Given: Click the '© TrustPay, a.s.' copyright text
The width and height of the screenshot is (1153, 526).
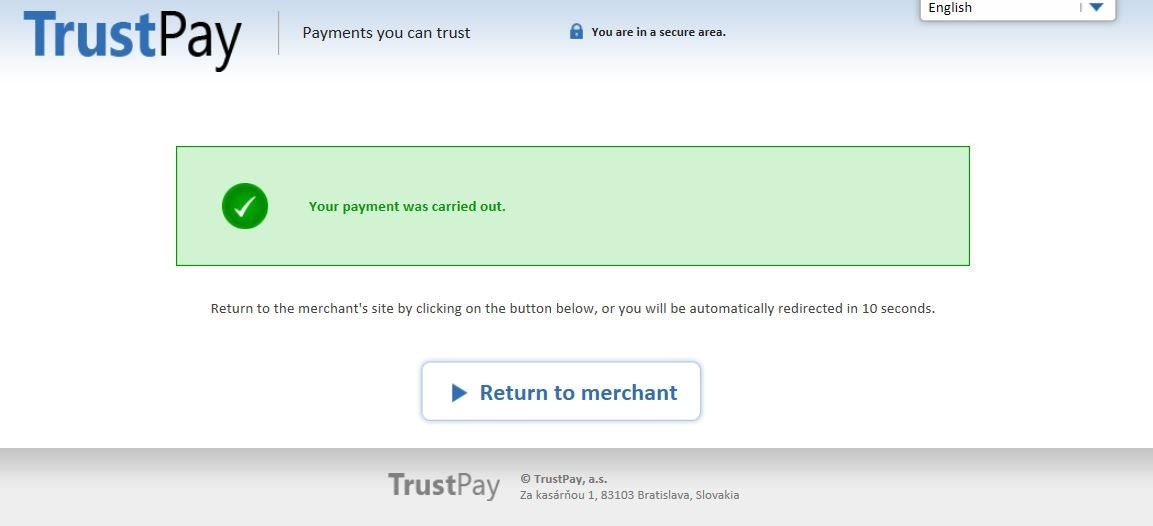Looking at the screenshot, I should 563,479.
